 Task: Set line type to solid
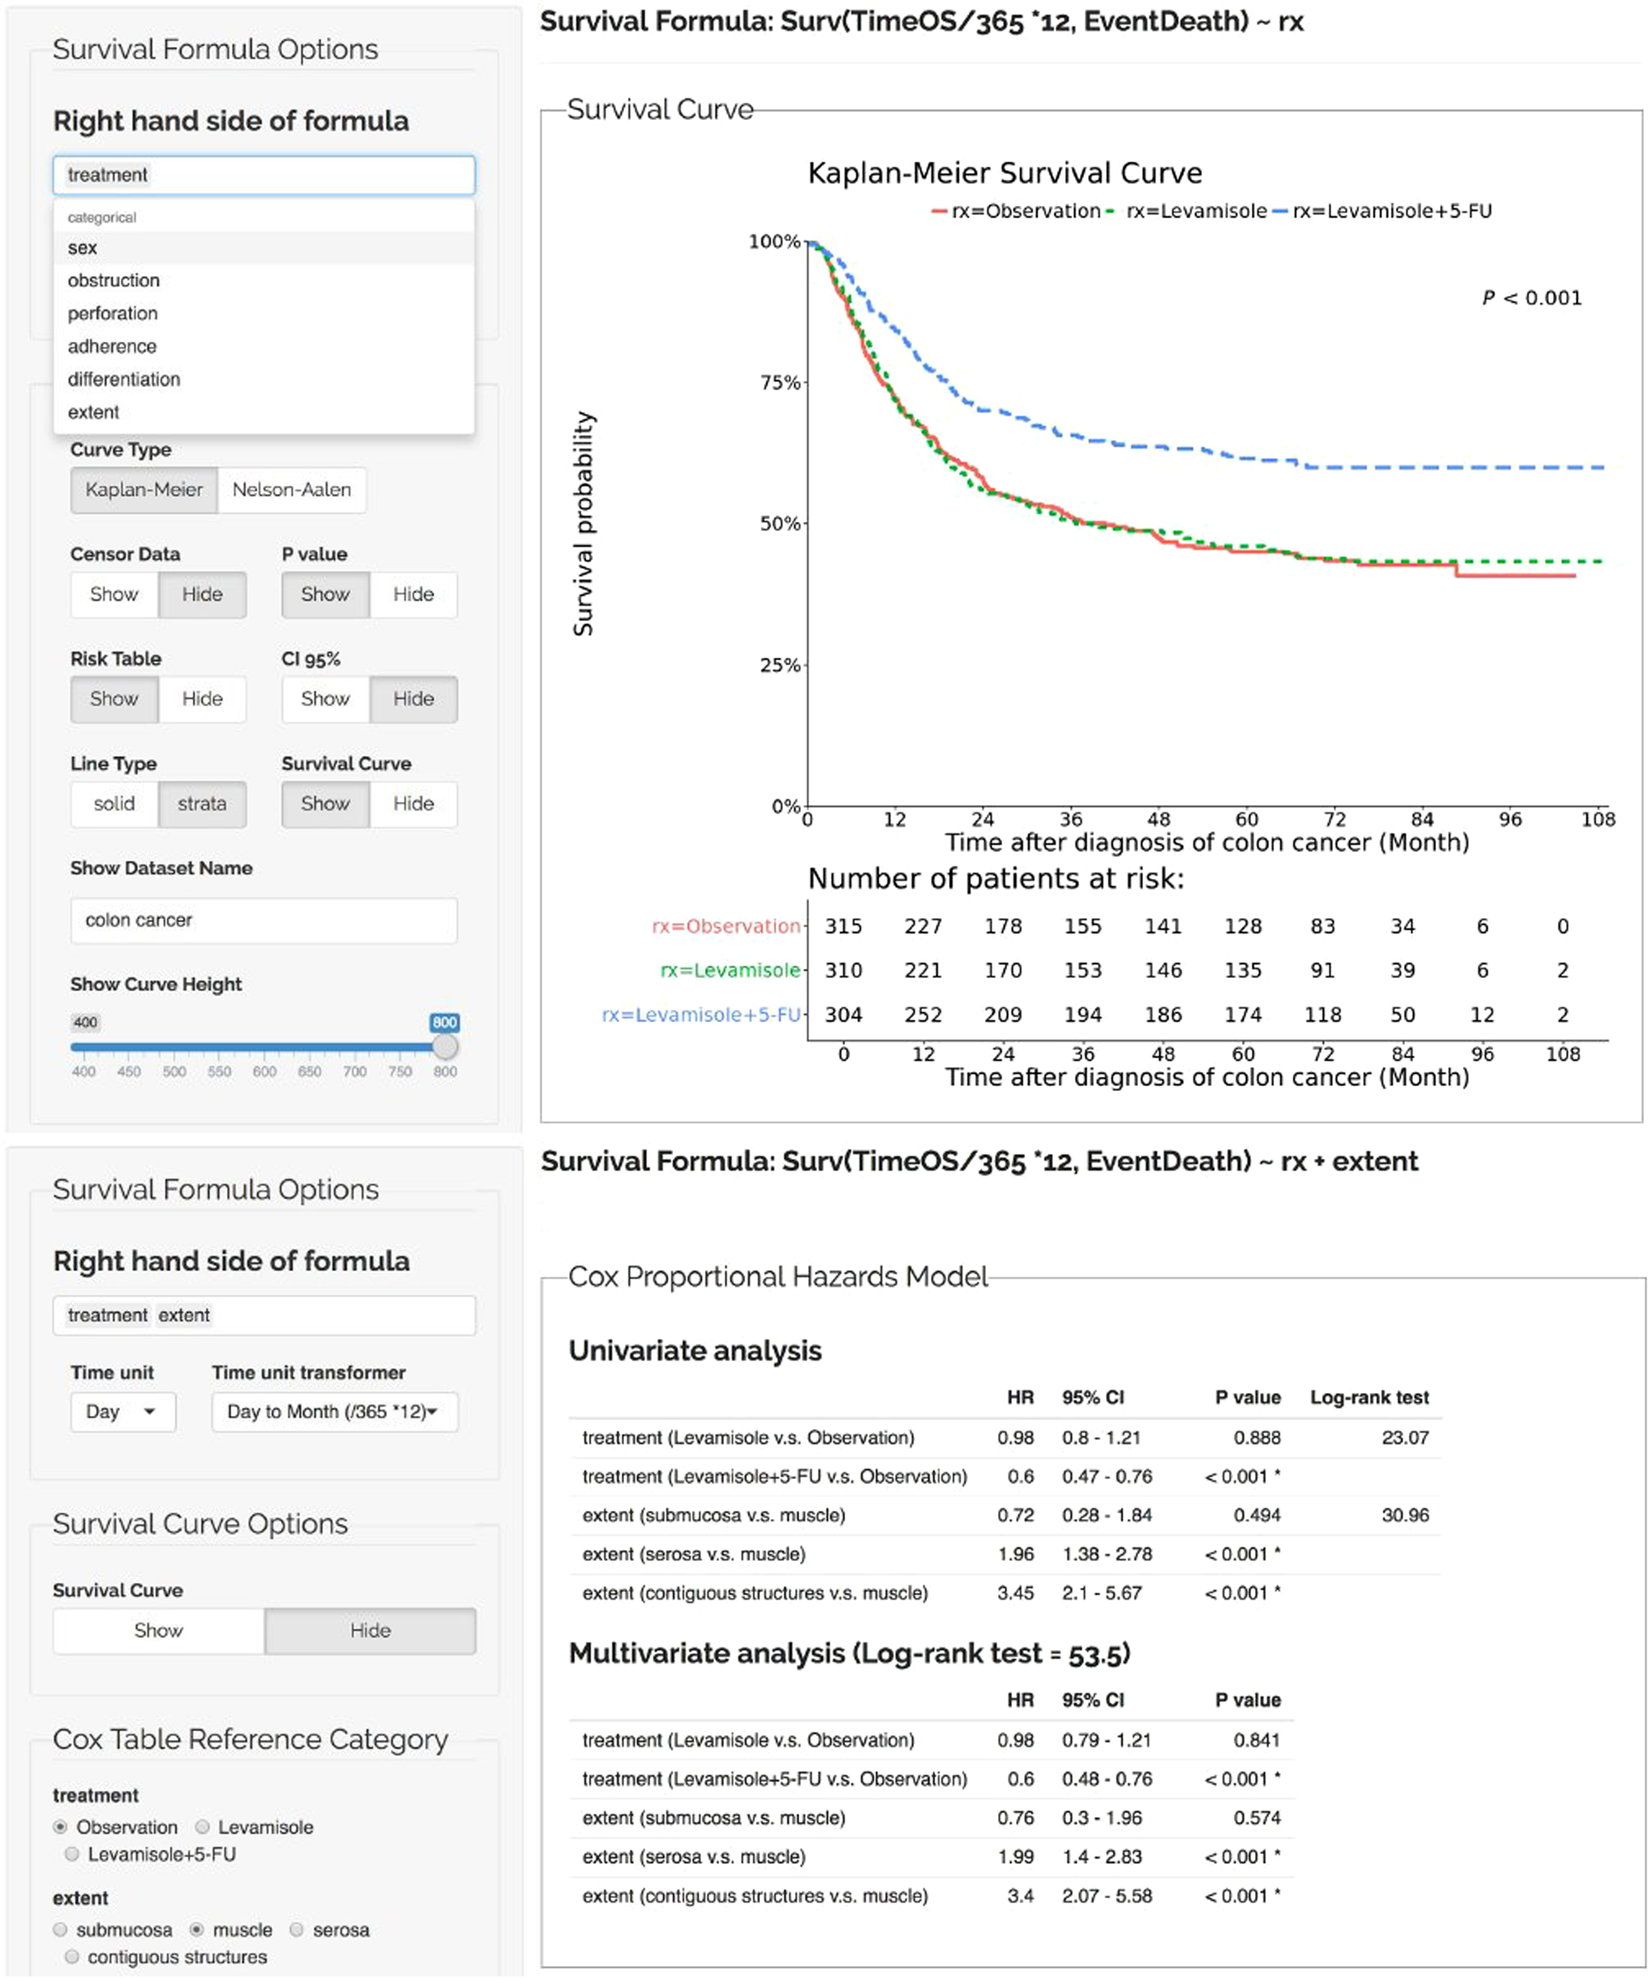(x=114, y=804)
